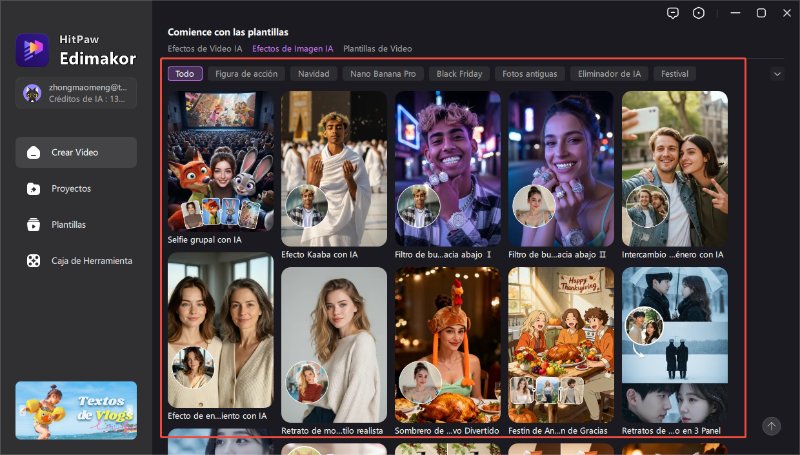The image size is (800, 455).
Task: Open the Selfie grupal con IA template
Action: tap(220, 161)
